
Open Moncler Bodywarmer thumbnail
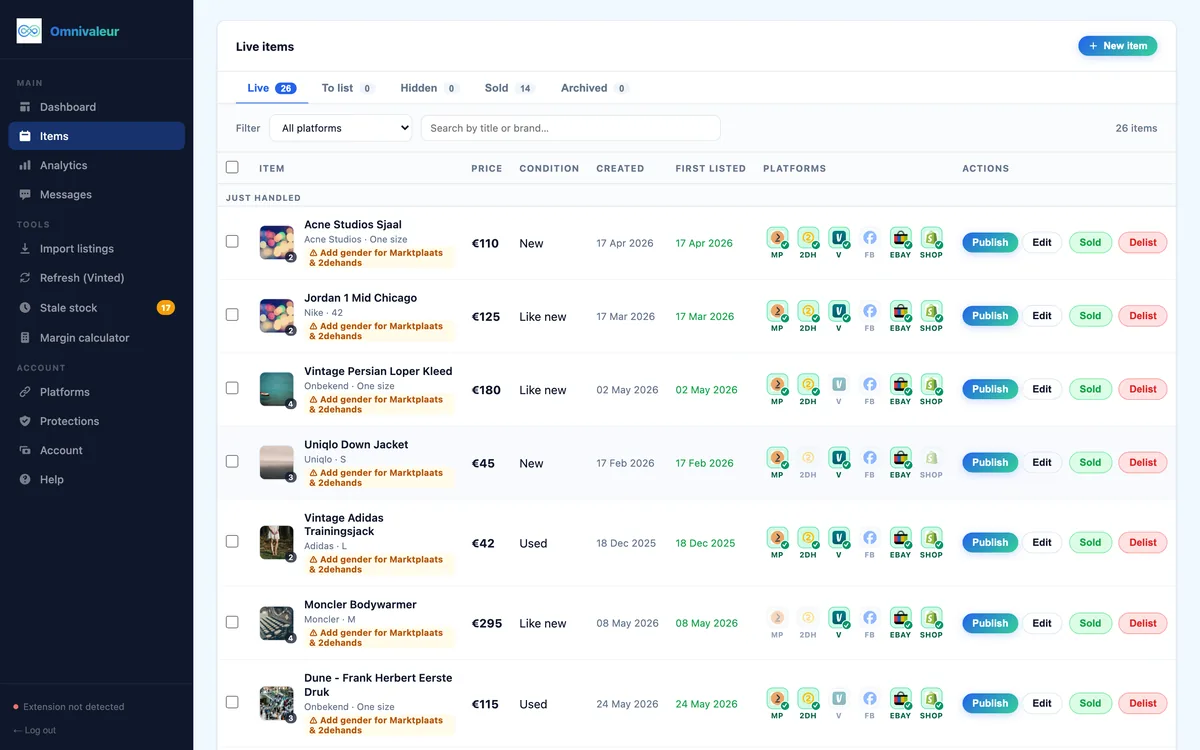click(276, 623)
